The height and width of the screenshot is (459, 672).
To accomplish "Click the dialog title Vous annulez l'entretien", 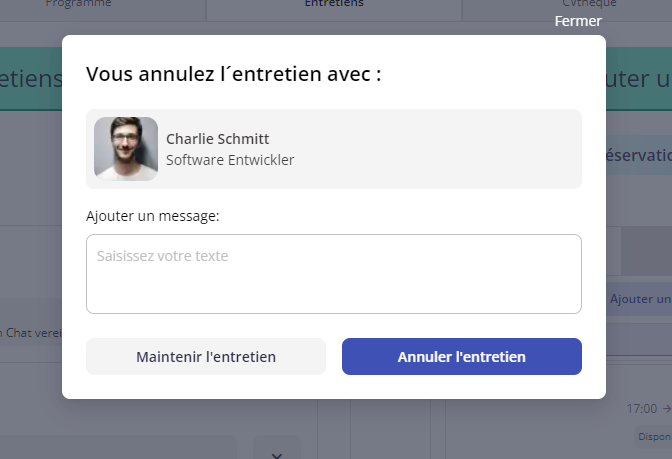I will coord(234,74).
